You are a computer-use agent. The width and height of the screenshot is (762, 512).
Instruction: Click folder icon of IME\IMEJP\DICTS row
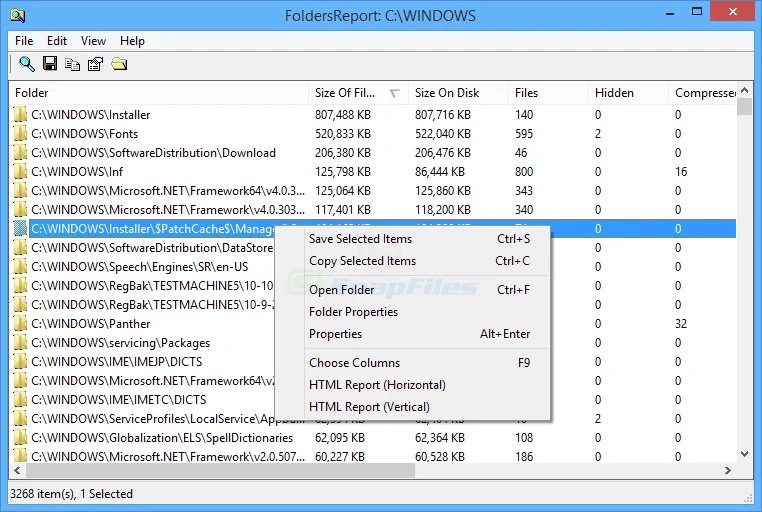coord(20,361)
